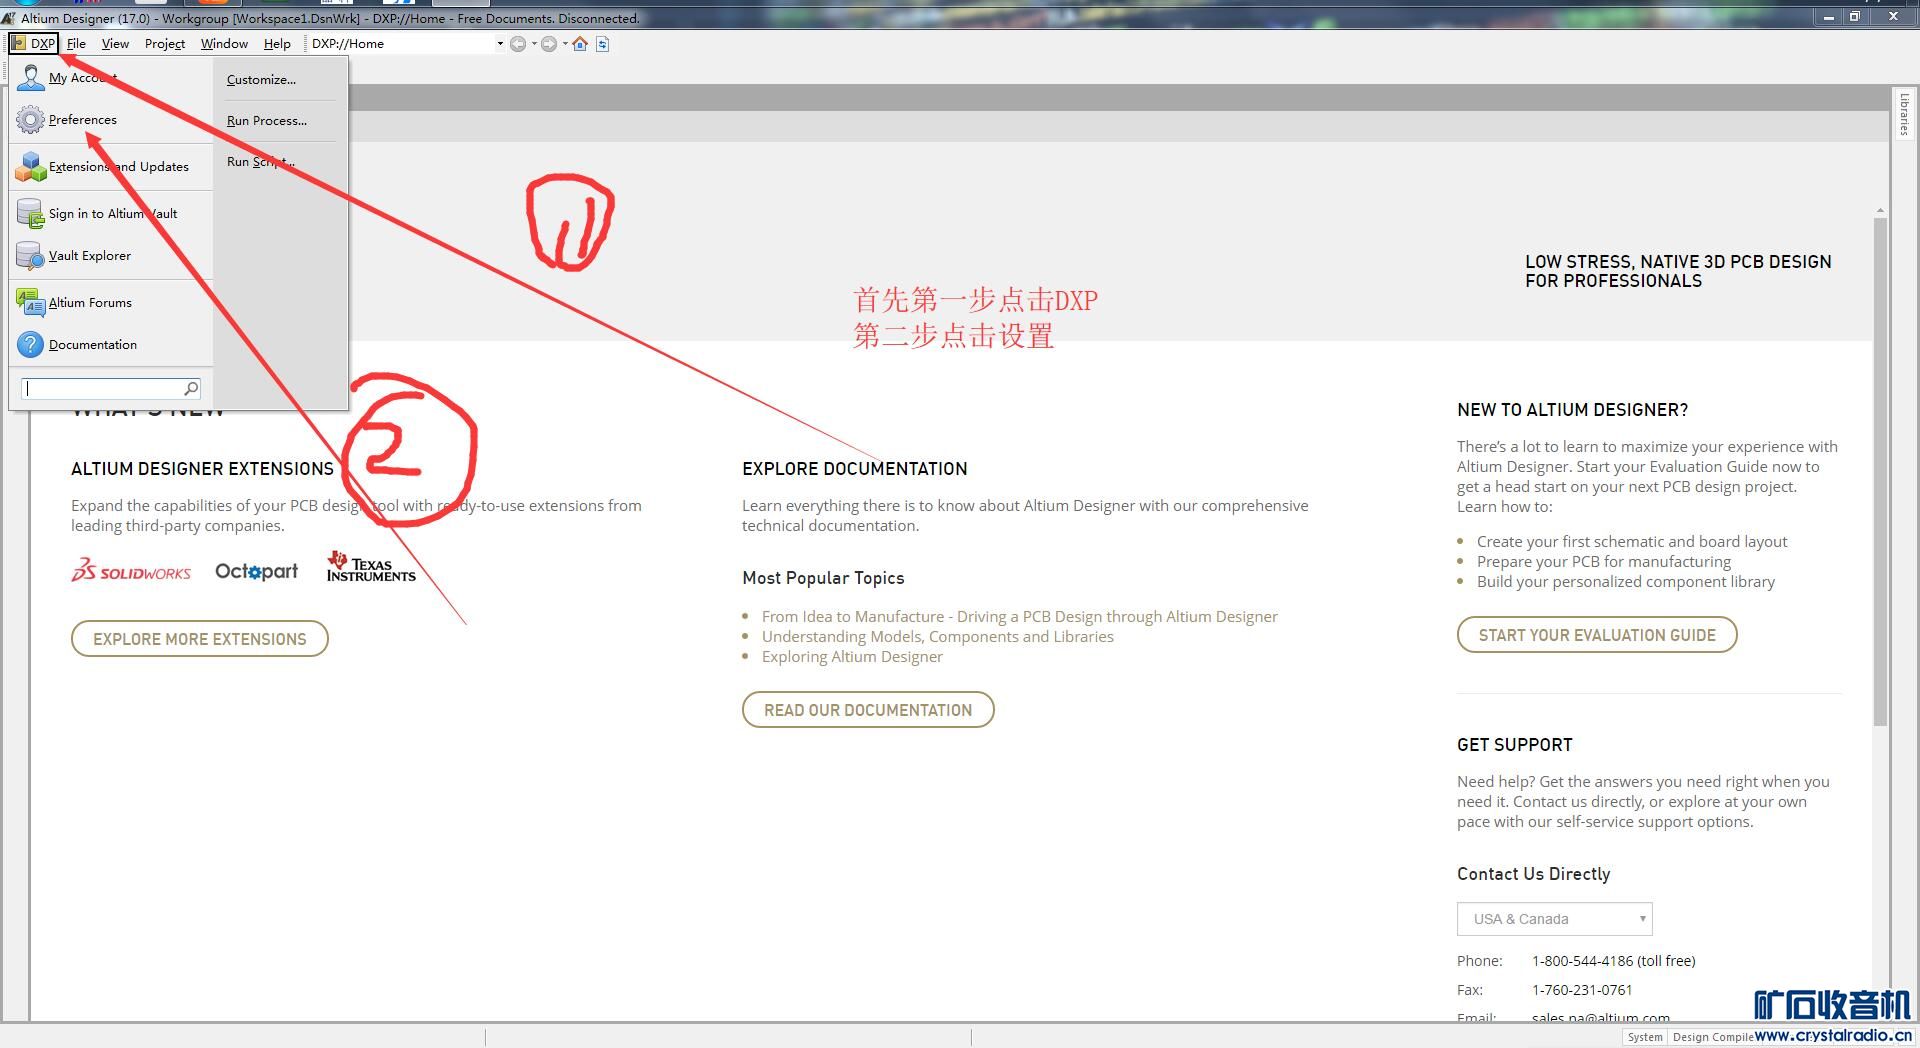Click the magnifier icon in DXP menu search
This screenshot has height=1048, width=1920.
(x=191, y=388)
